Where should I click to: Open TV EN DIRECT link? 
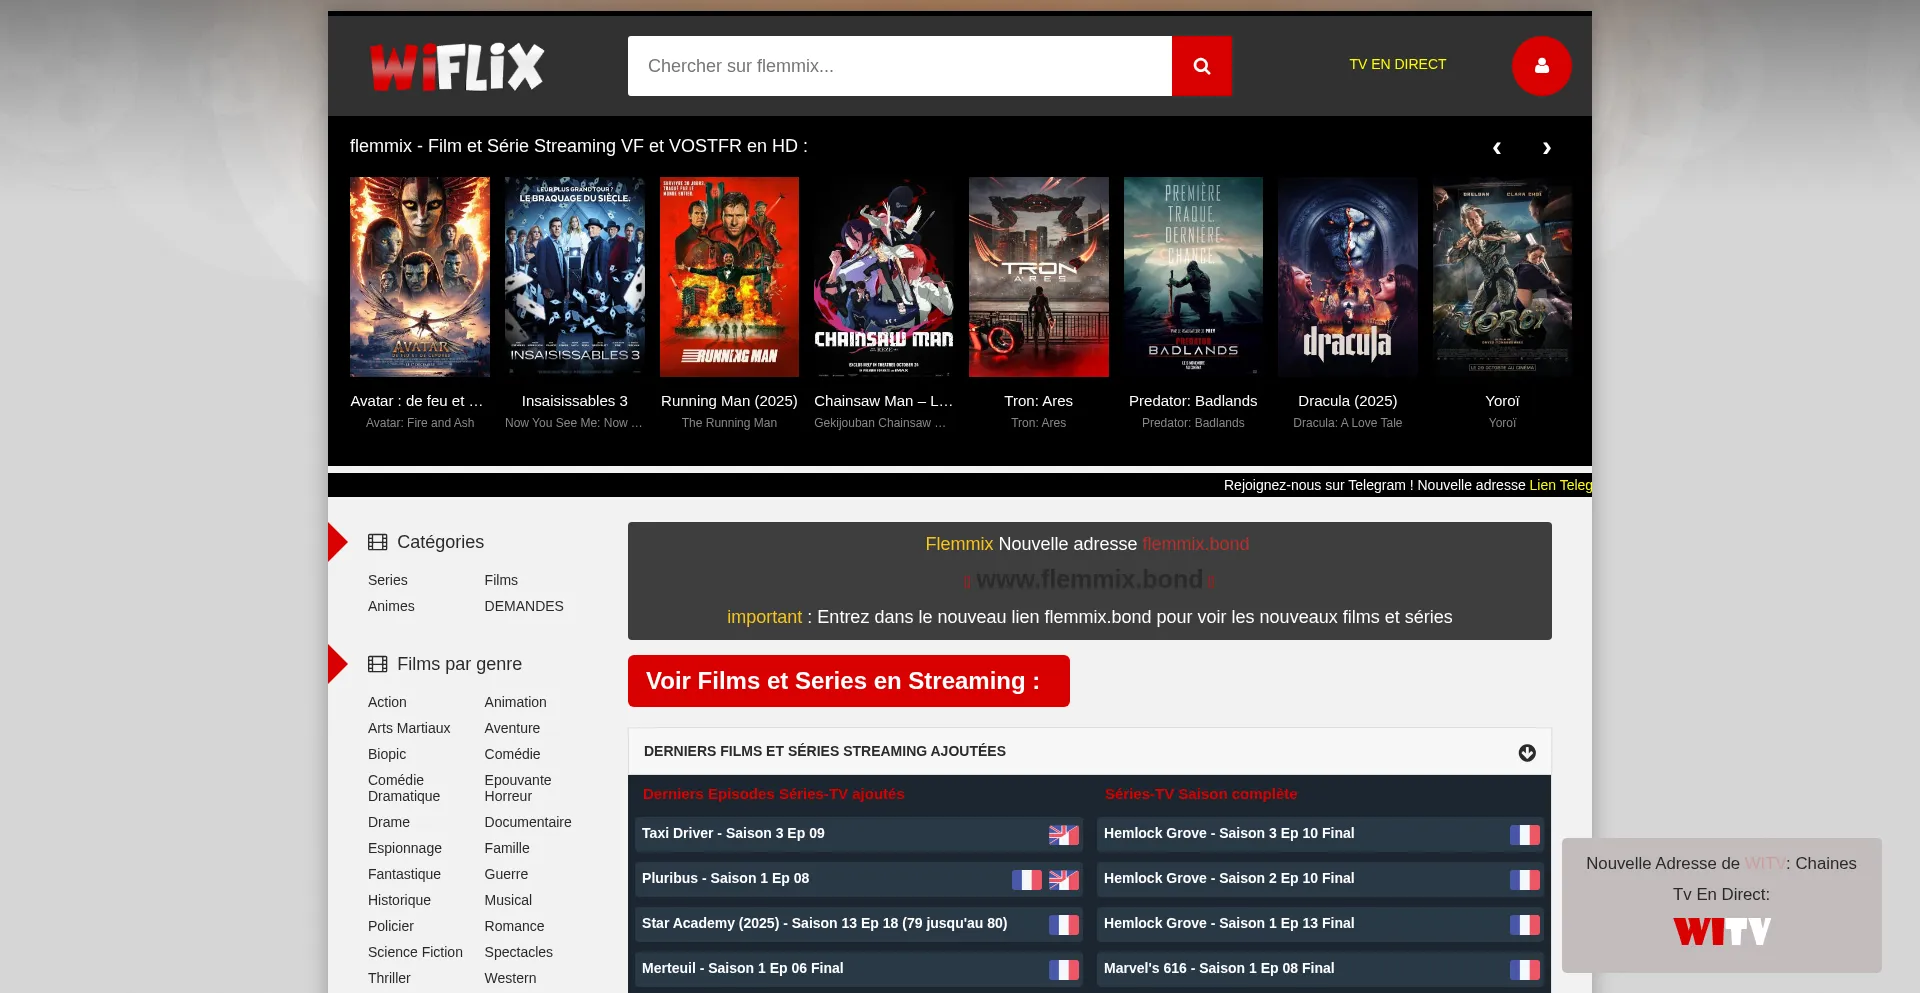(x=1398, y=64)
